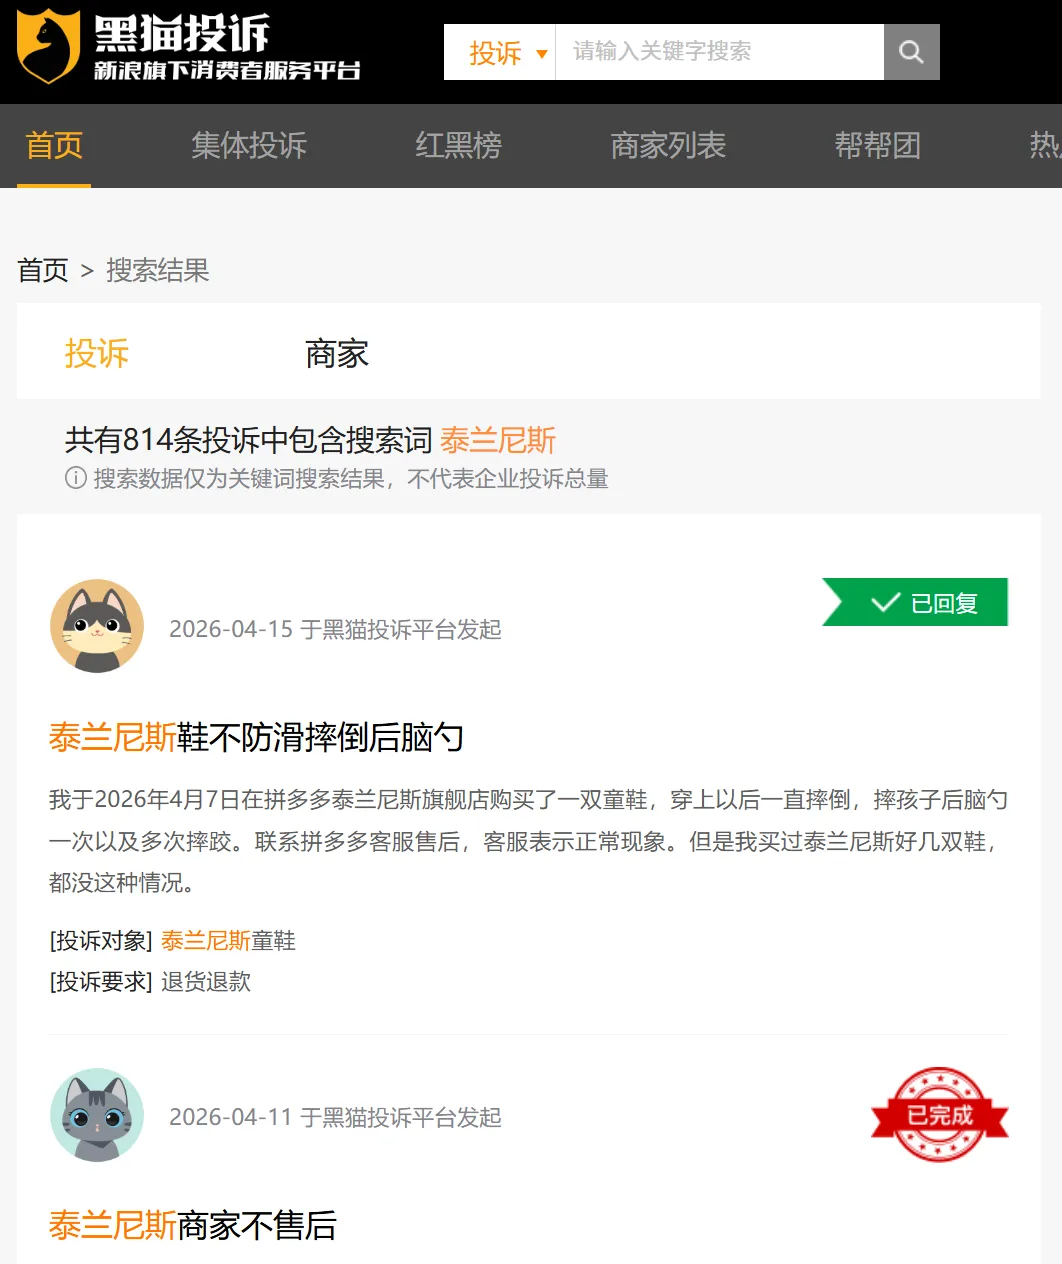Image resolution: width=1062 pixels, height=1264 pixels.
Task: Switch to the 商家 tab
Action: [336, 352]
